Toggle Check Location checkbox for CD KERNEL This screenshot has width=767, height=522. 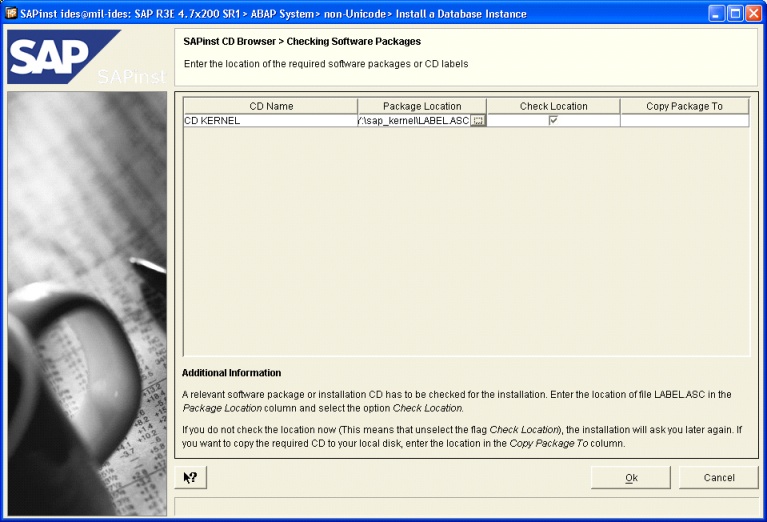[x=553, y=121]
